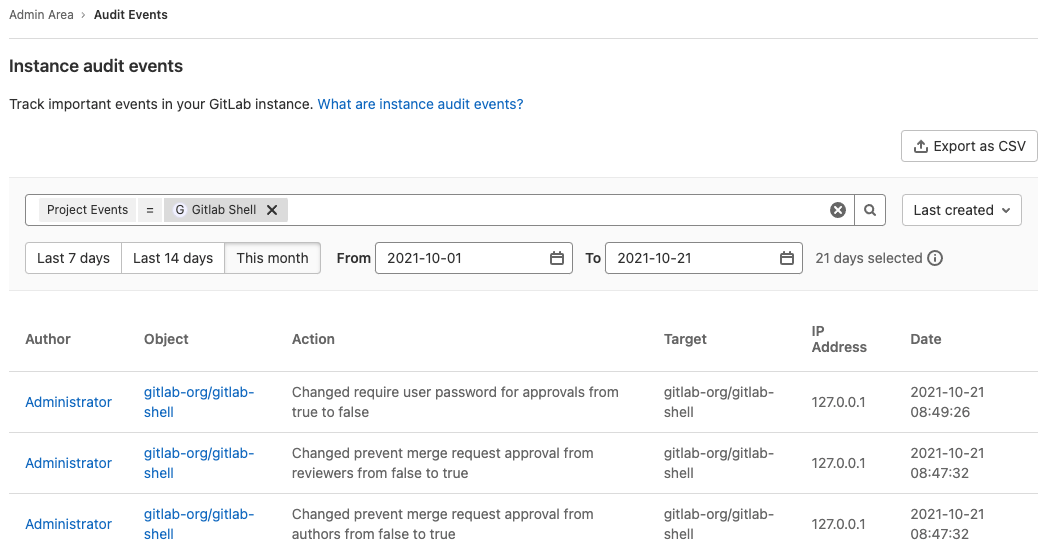
Task: Select the This month range
Action: click(272, 258)
